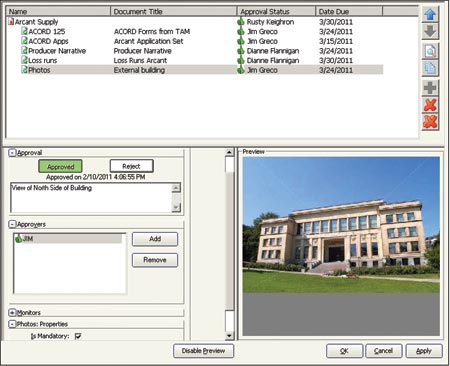Screen dimensions: 450x366
Task: Click the copy documents icon
Action: tap(430, 69)
